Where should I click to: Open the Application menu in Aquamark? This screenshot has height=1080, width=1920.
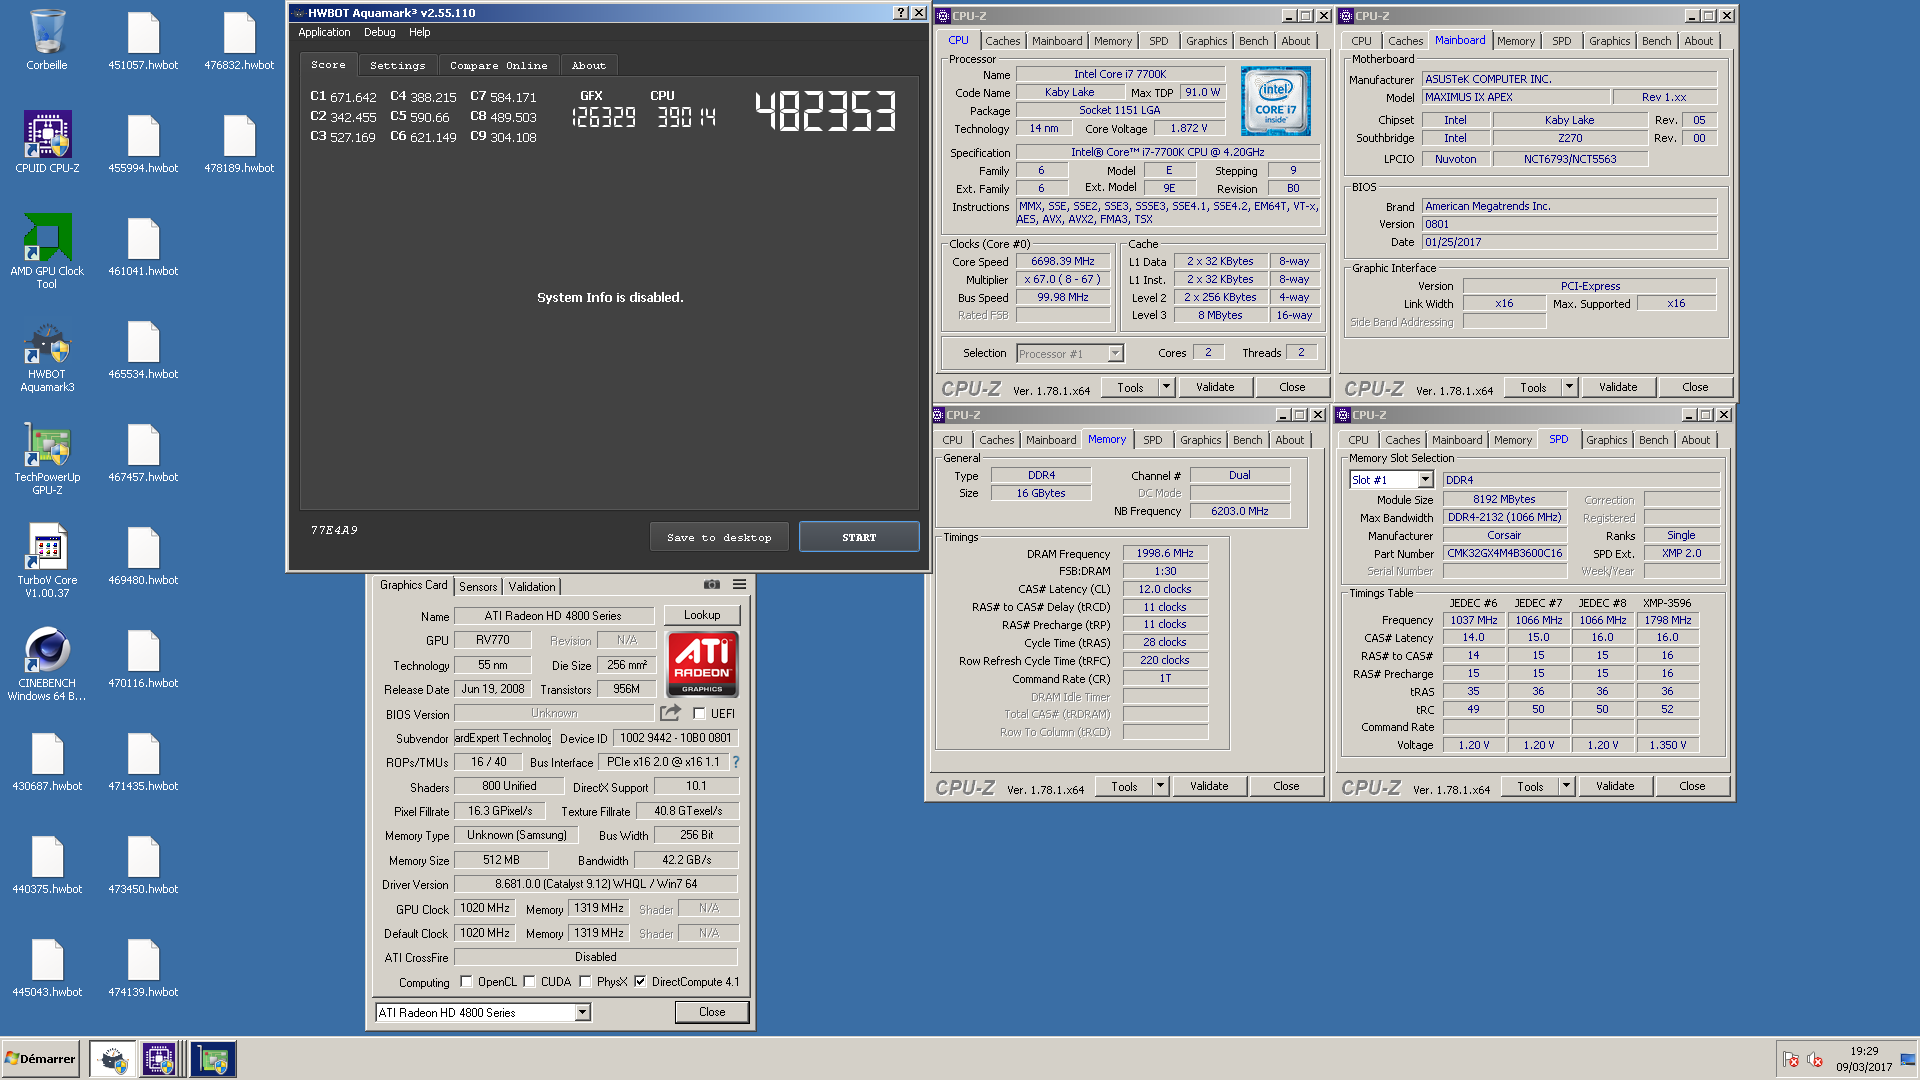[324, 32]
